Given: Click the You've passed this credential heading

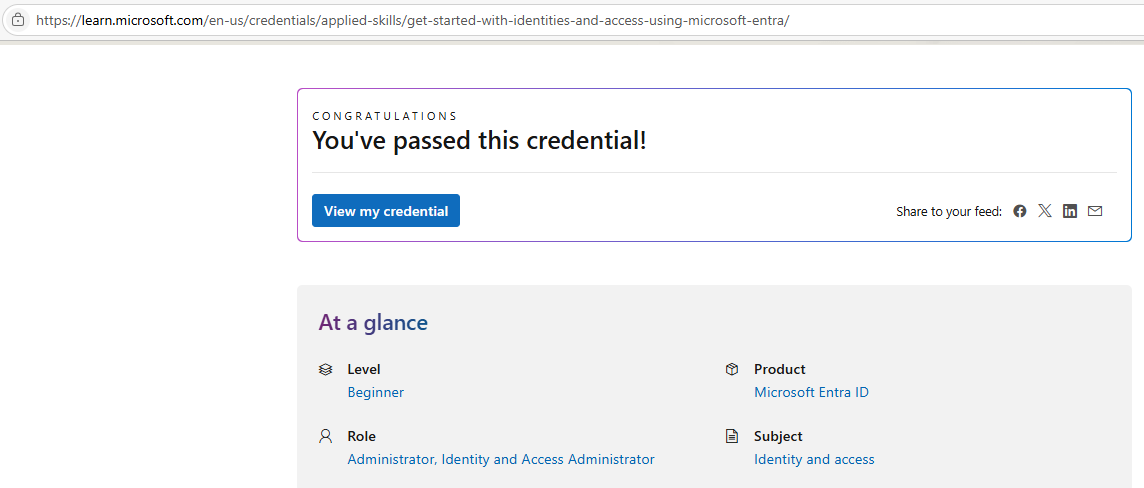Looking at the screenshot, I should 479,140.
